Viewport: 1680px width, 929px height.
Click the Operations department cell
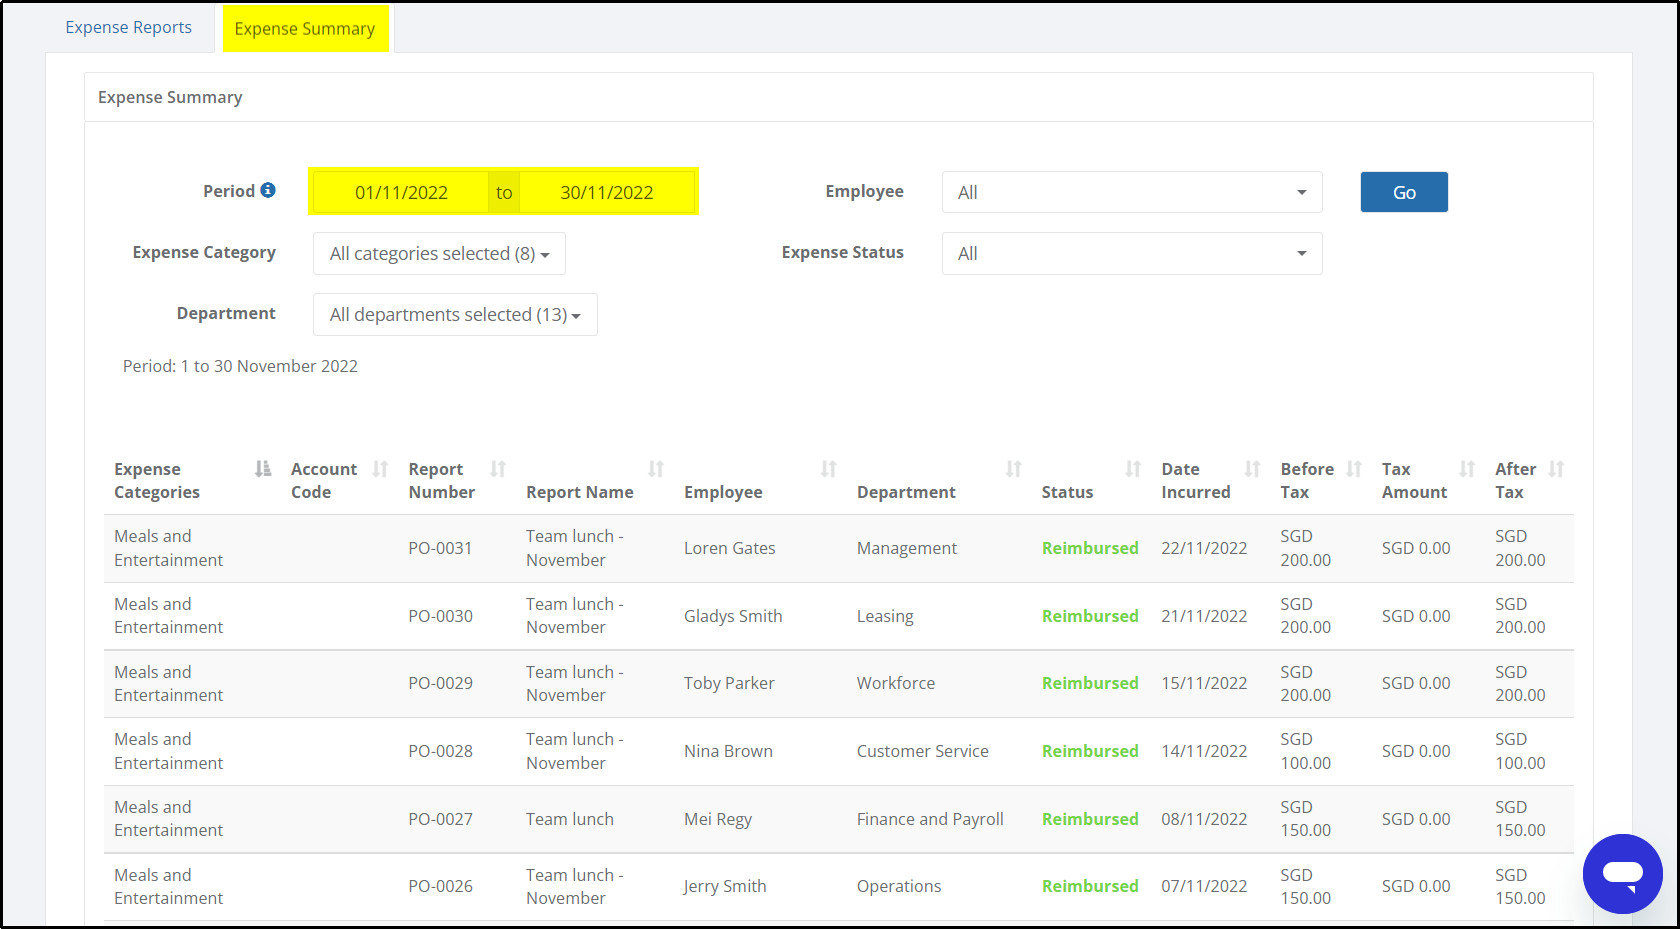coord(899,886)
